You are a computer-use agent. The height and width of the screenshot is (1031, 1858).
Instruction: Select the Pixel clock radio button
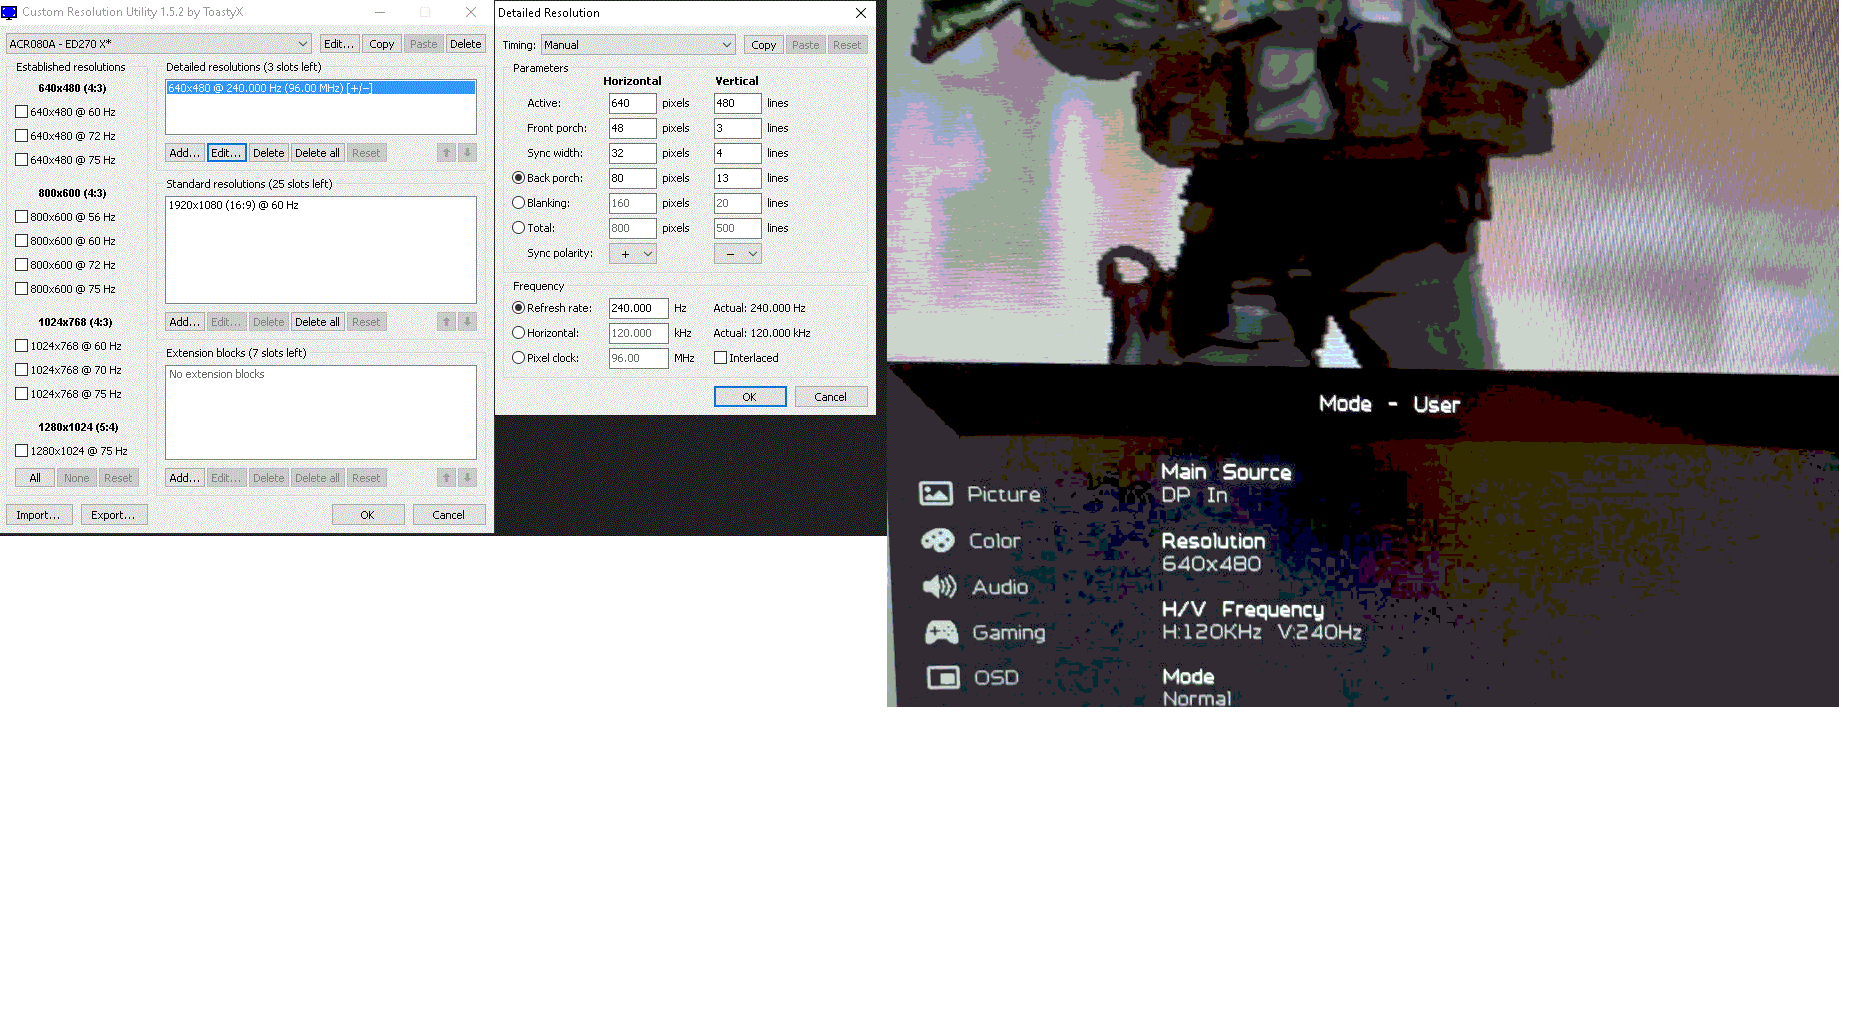pyautogui.click(x=518, y=358)
